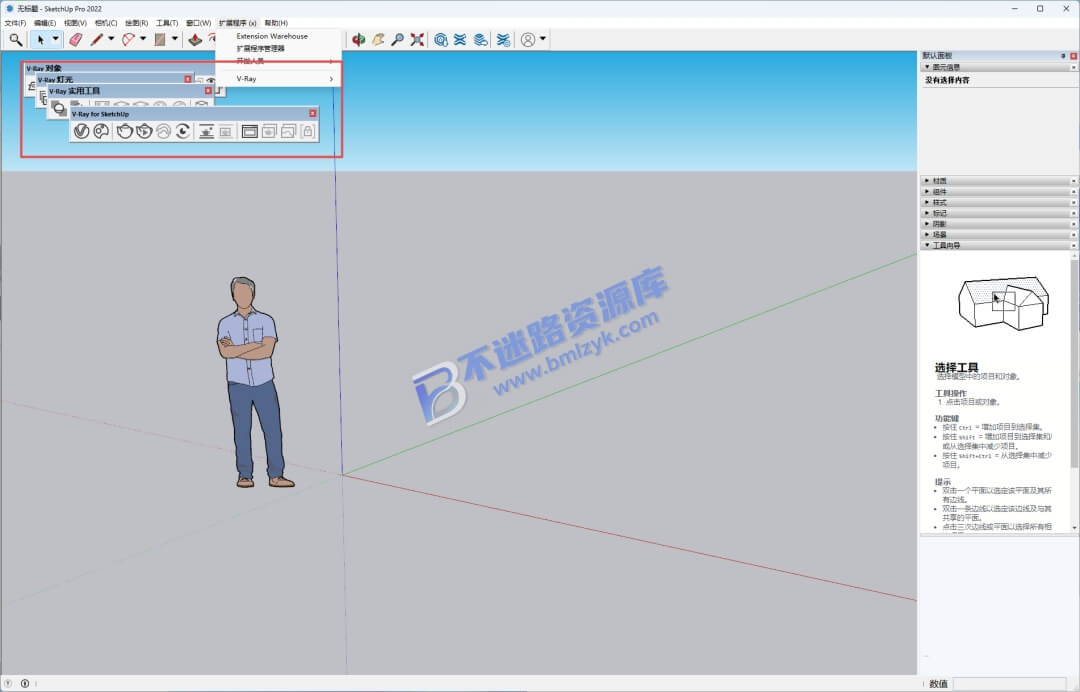Viewport: 1080px width, 692px height.
Task: Collapse the 图元信息 panel
Action: 998,67
